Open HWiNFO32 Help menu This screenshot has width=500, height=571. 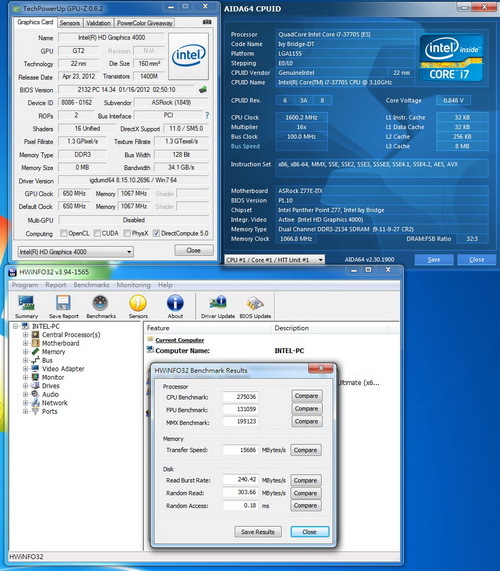click(x=165, y=285)
